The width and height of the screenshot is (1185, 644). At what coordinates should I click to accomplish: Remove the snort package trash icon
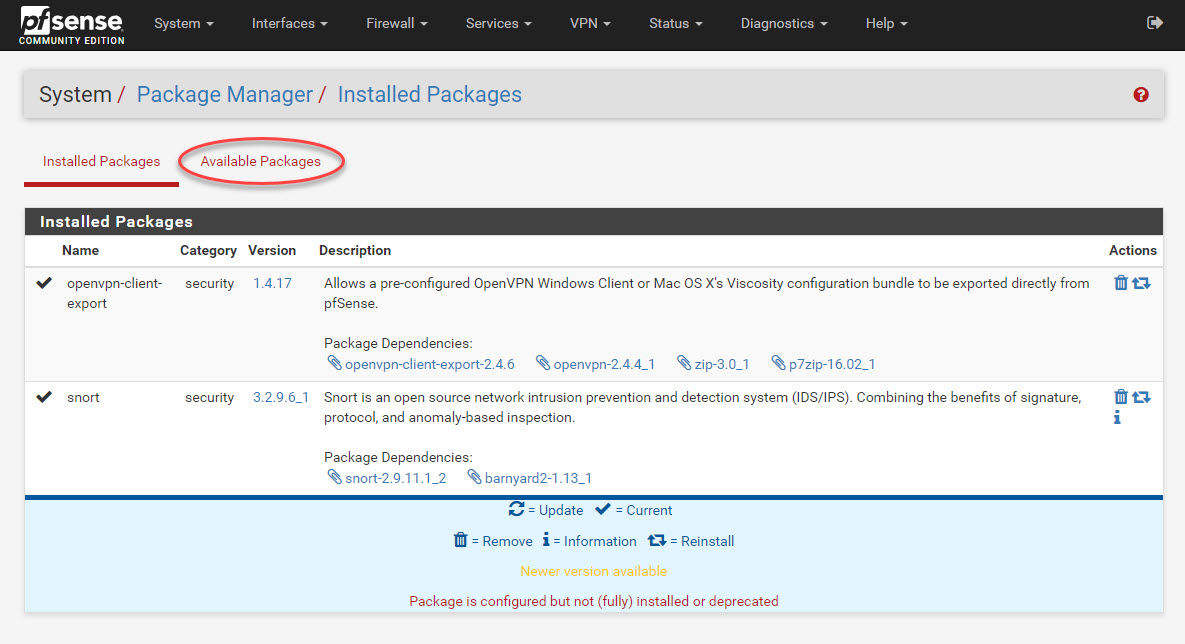coord(1121,397)
